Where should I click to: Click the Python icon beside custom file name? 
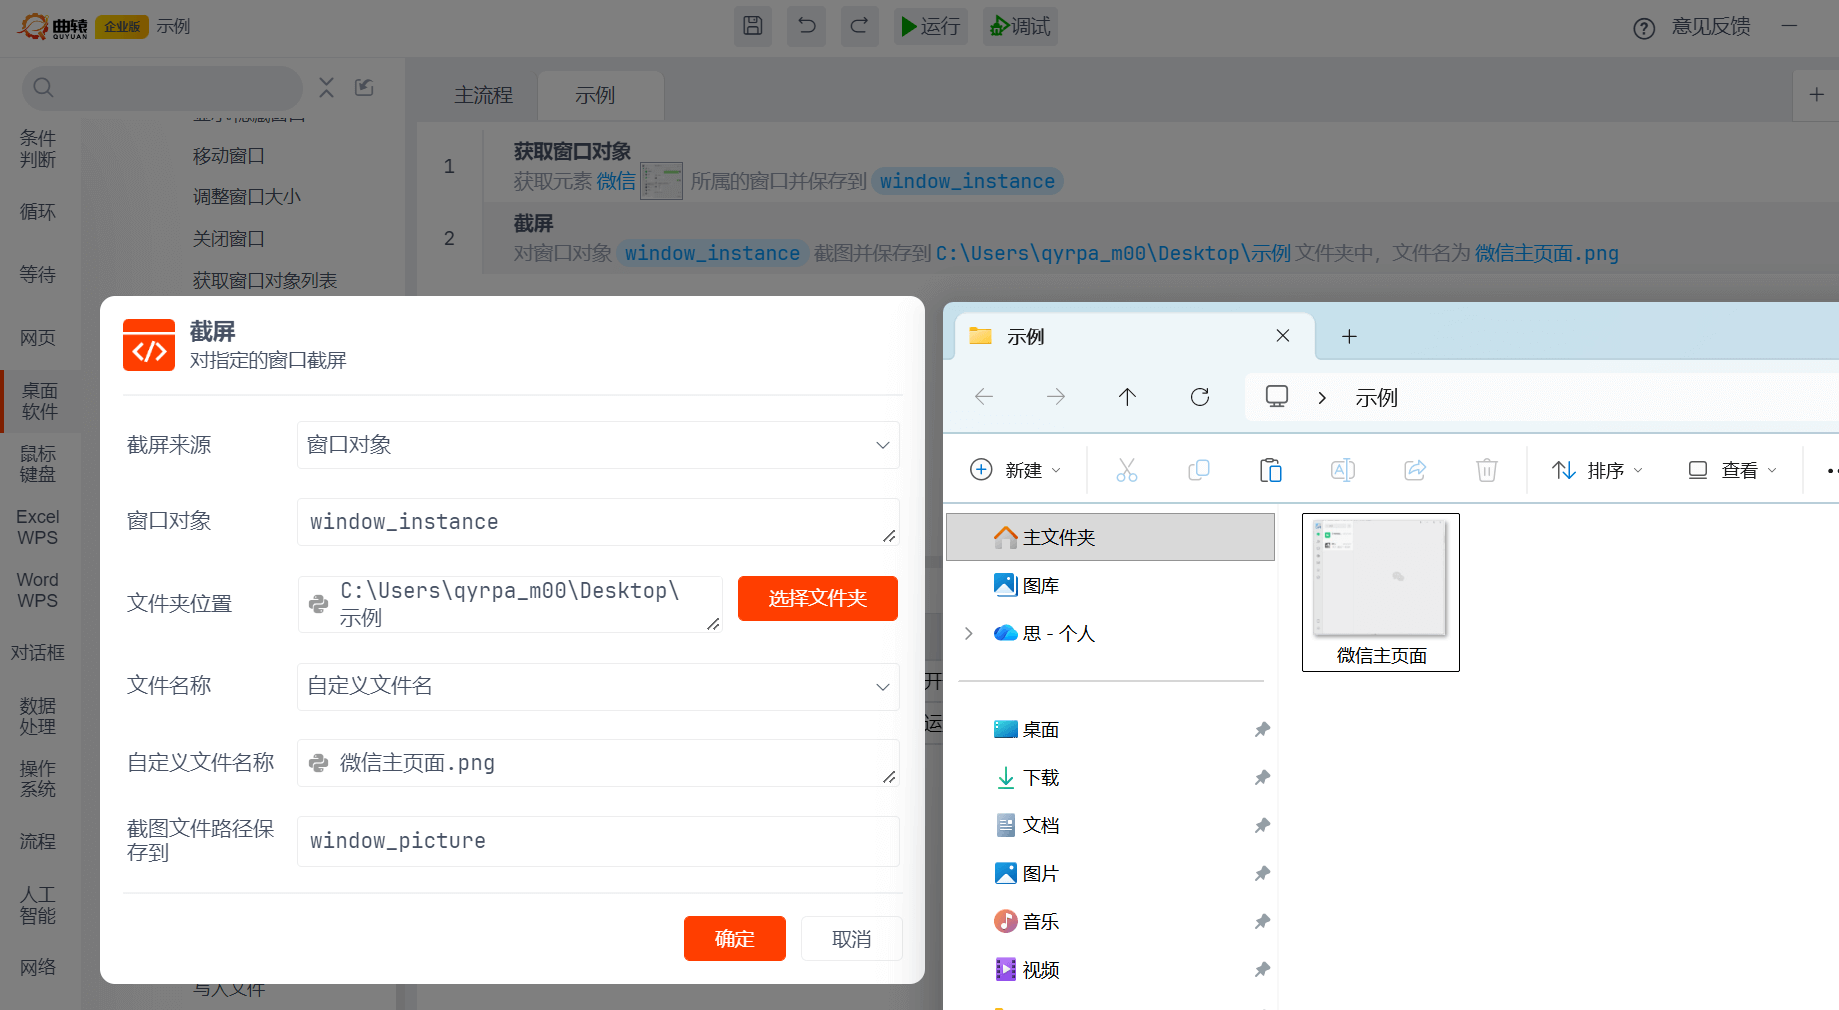tap(319, 763)
